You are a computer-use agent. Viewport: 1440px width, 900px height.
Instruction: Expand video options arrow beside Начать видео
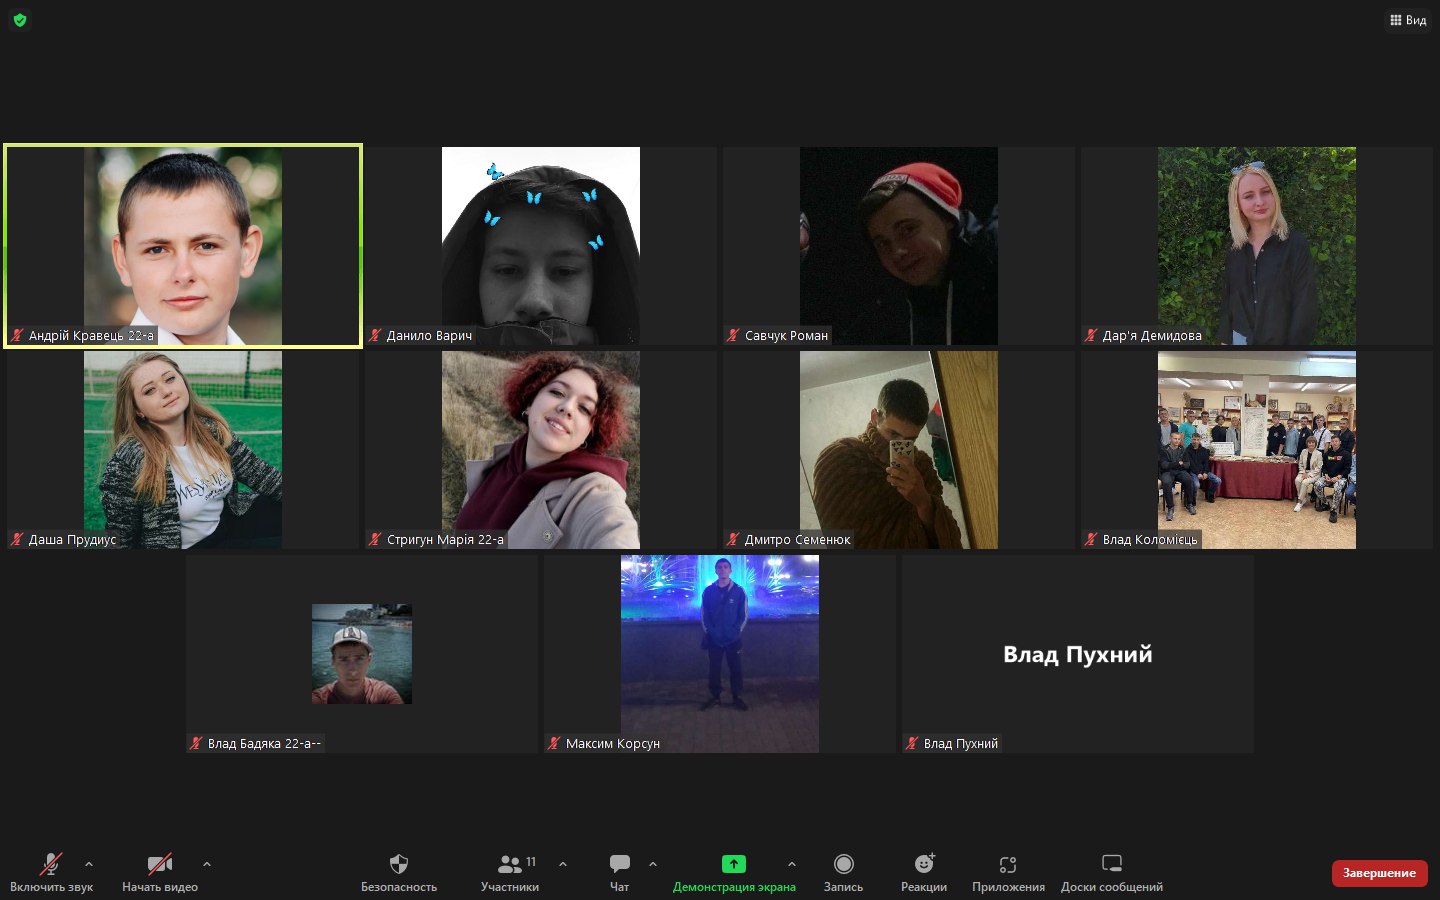click(207, 864)
